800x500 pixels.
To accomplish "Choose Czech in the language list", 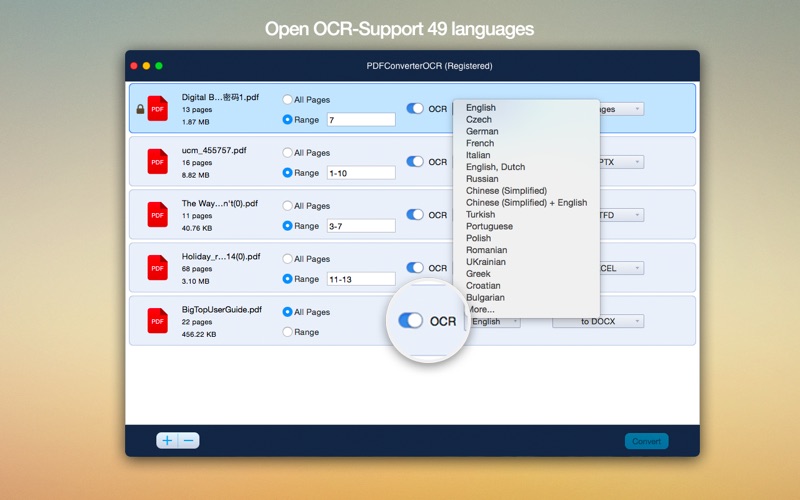I will point(526,119).
